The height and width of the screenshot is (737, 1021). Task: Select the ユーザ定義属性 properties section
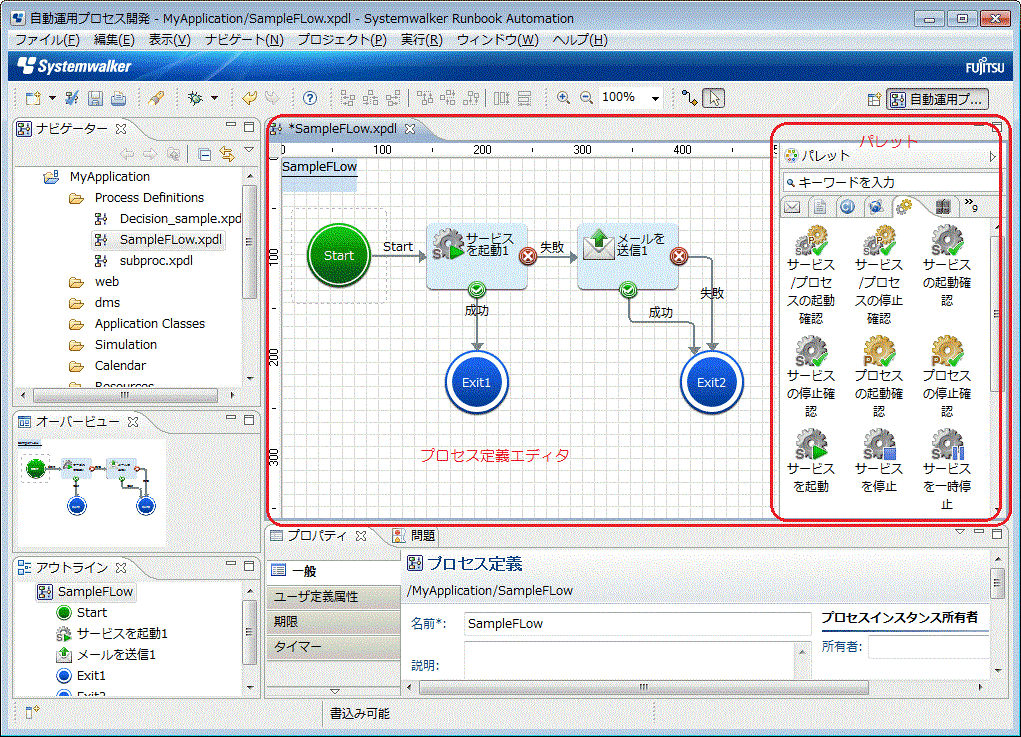(333, 596)
